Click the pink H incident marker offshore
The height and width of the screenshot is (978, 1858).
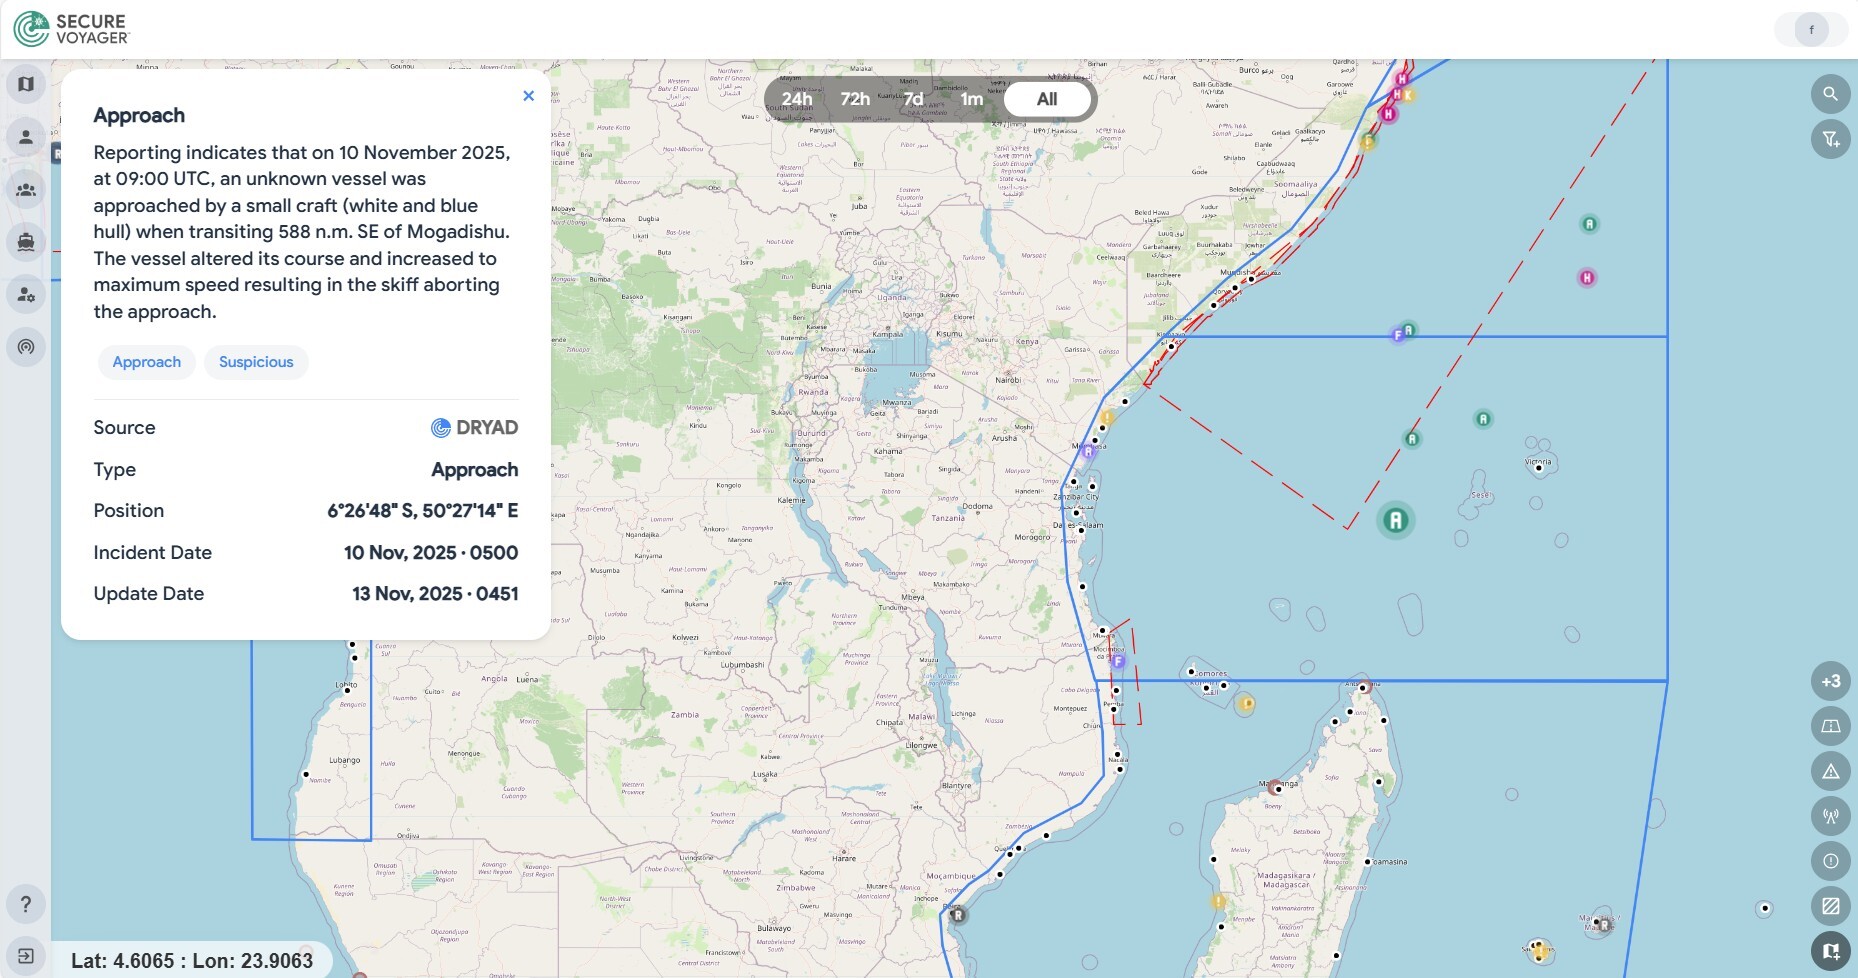(x=1587, y=278)
